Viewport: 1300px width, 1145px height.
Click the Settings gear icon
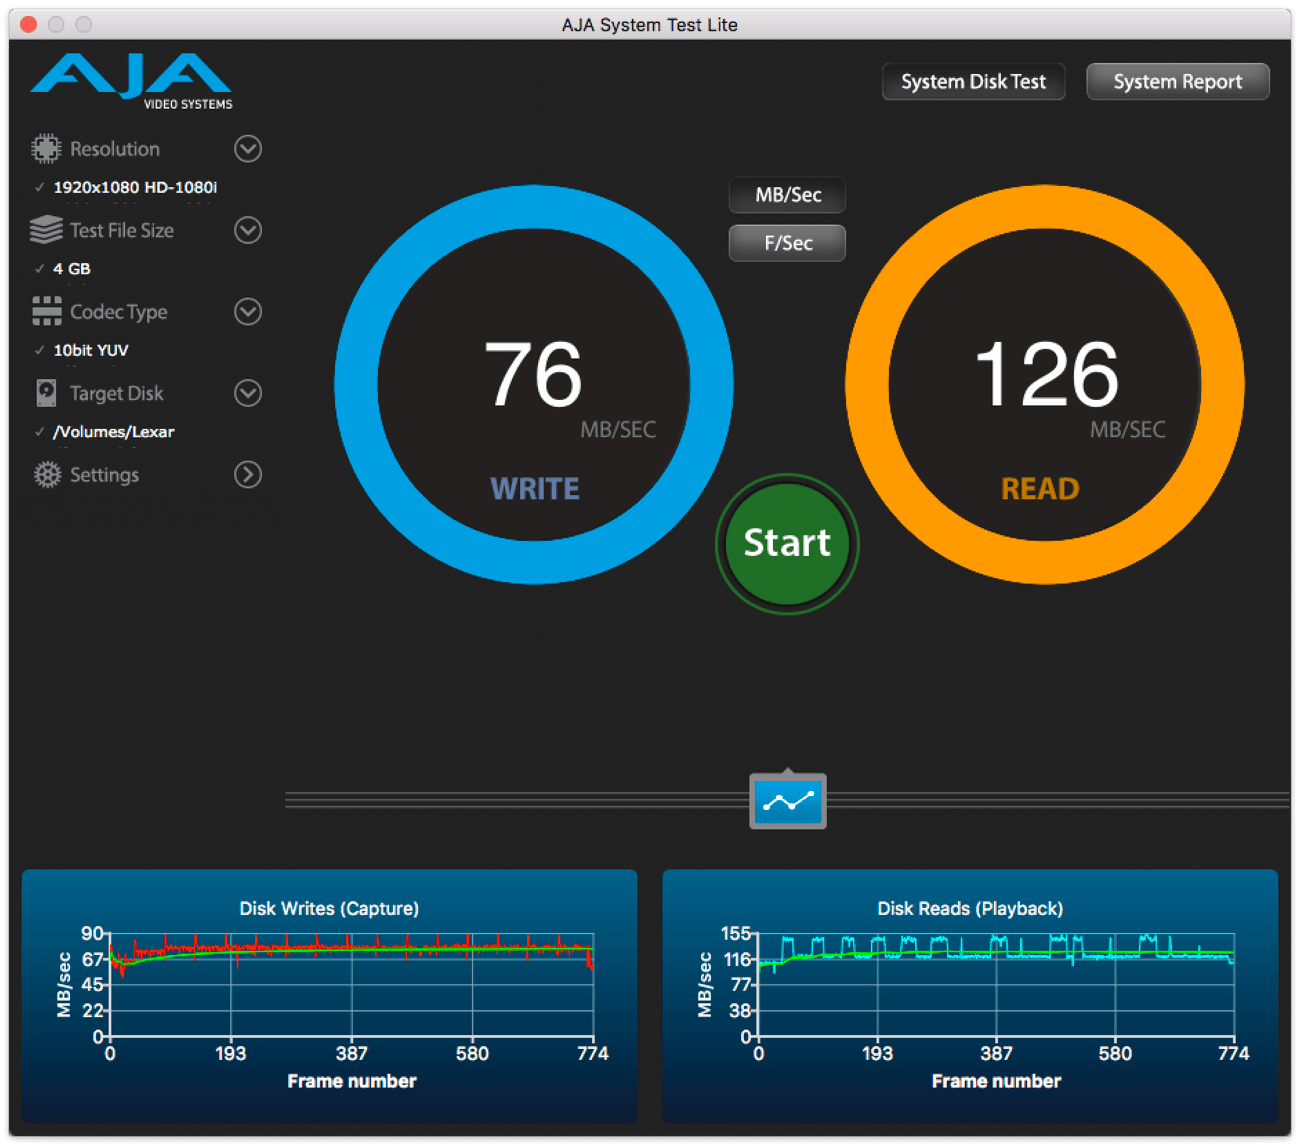click(47, 475)
